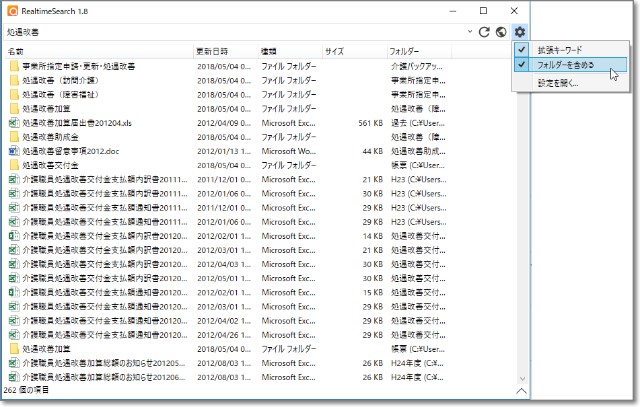Expand the search history dropdown arrow
The width and height of the screenshot is (640, 407).
469,32
